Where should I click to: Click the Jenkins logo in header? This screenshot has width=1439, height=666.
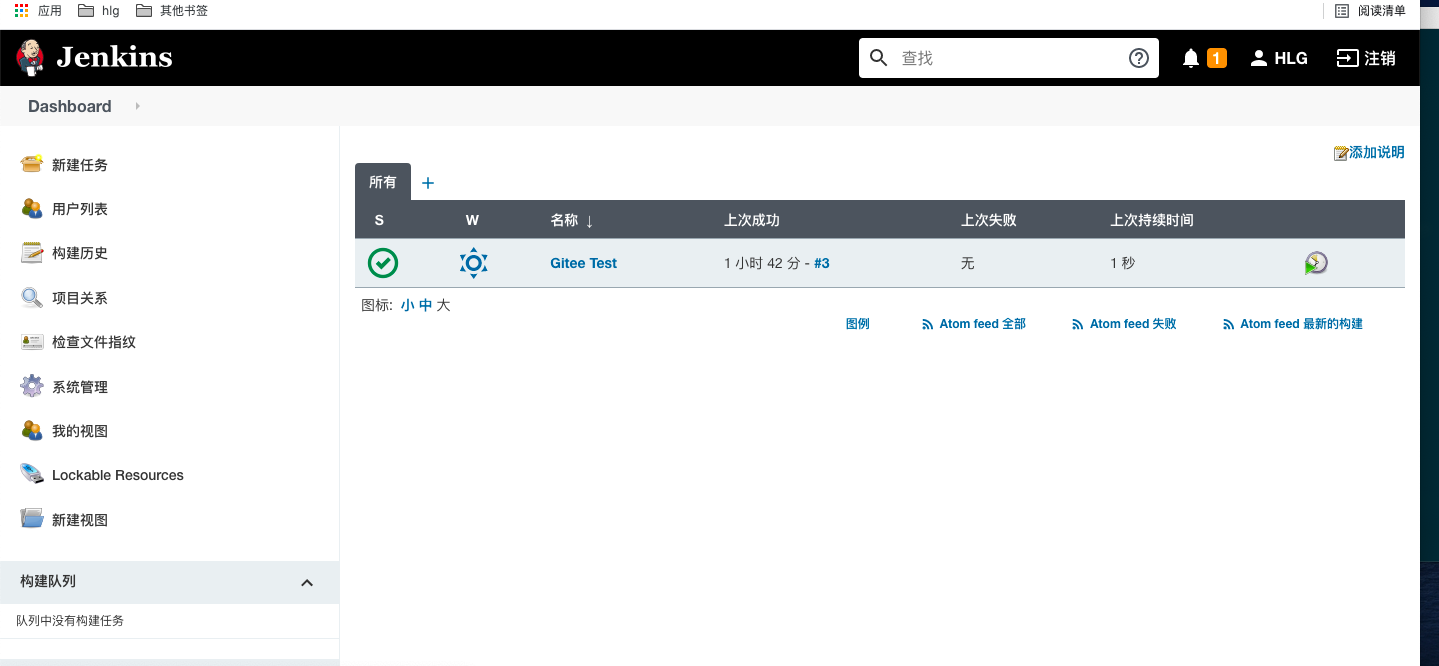[x=95, y=57]
